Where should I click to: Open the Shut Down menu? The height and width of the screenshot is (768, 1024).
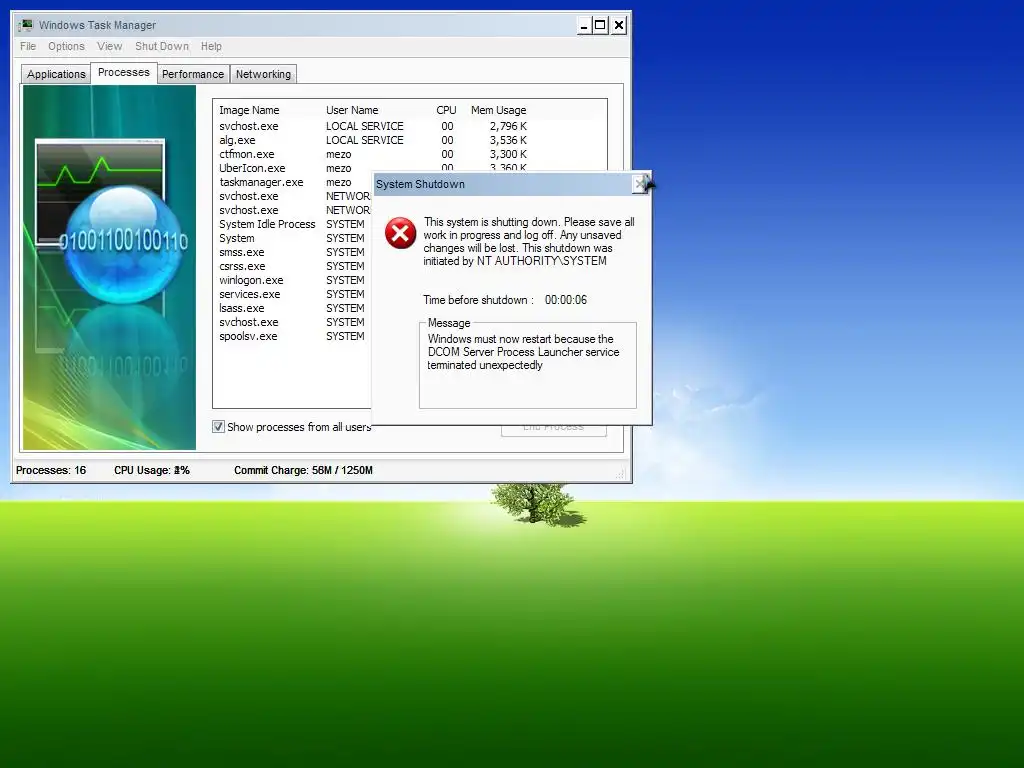click(x=161, y=46)
